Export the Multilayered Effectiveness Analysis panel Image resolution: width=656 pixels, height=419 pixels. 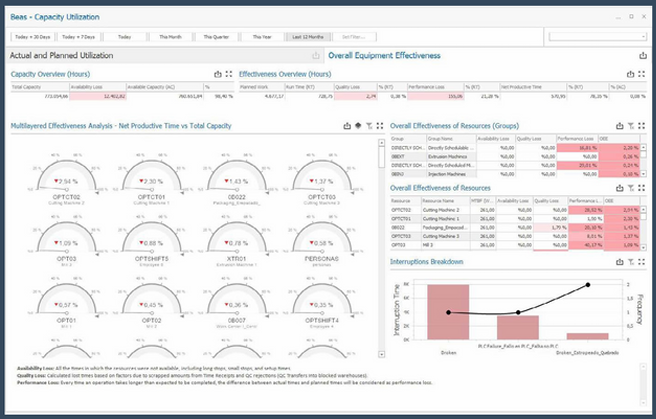coord(347,125)
